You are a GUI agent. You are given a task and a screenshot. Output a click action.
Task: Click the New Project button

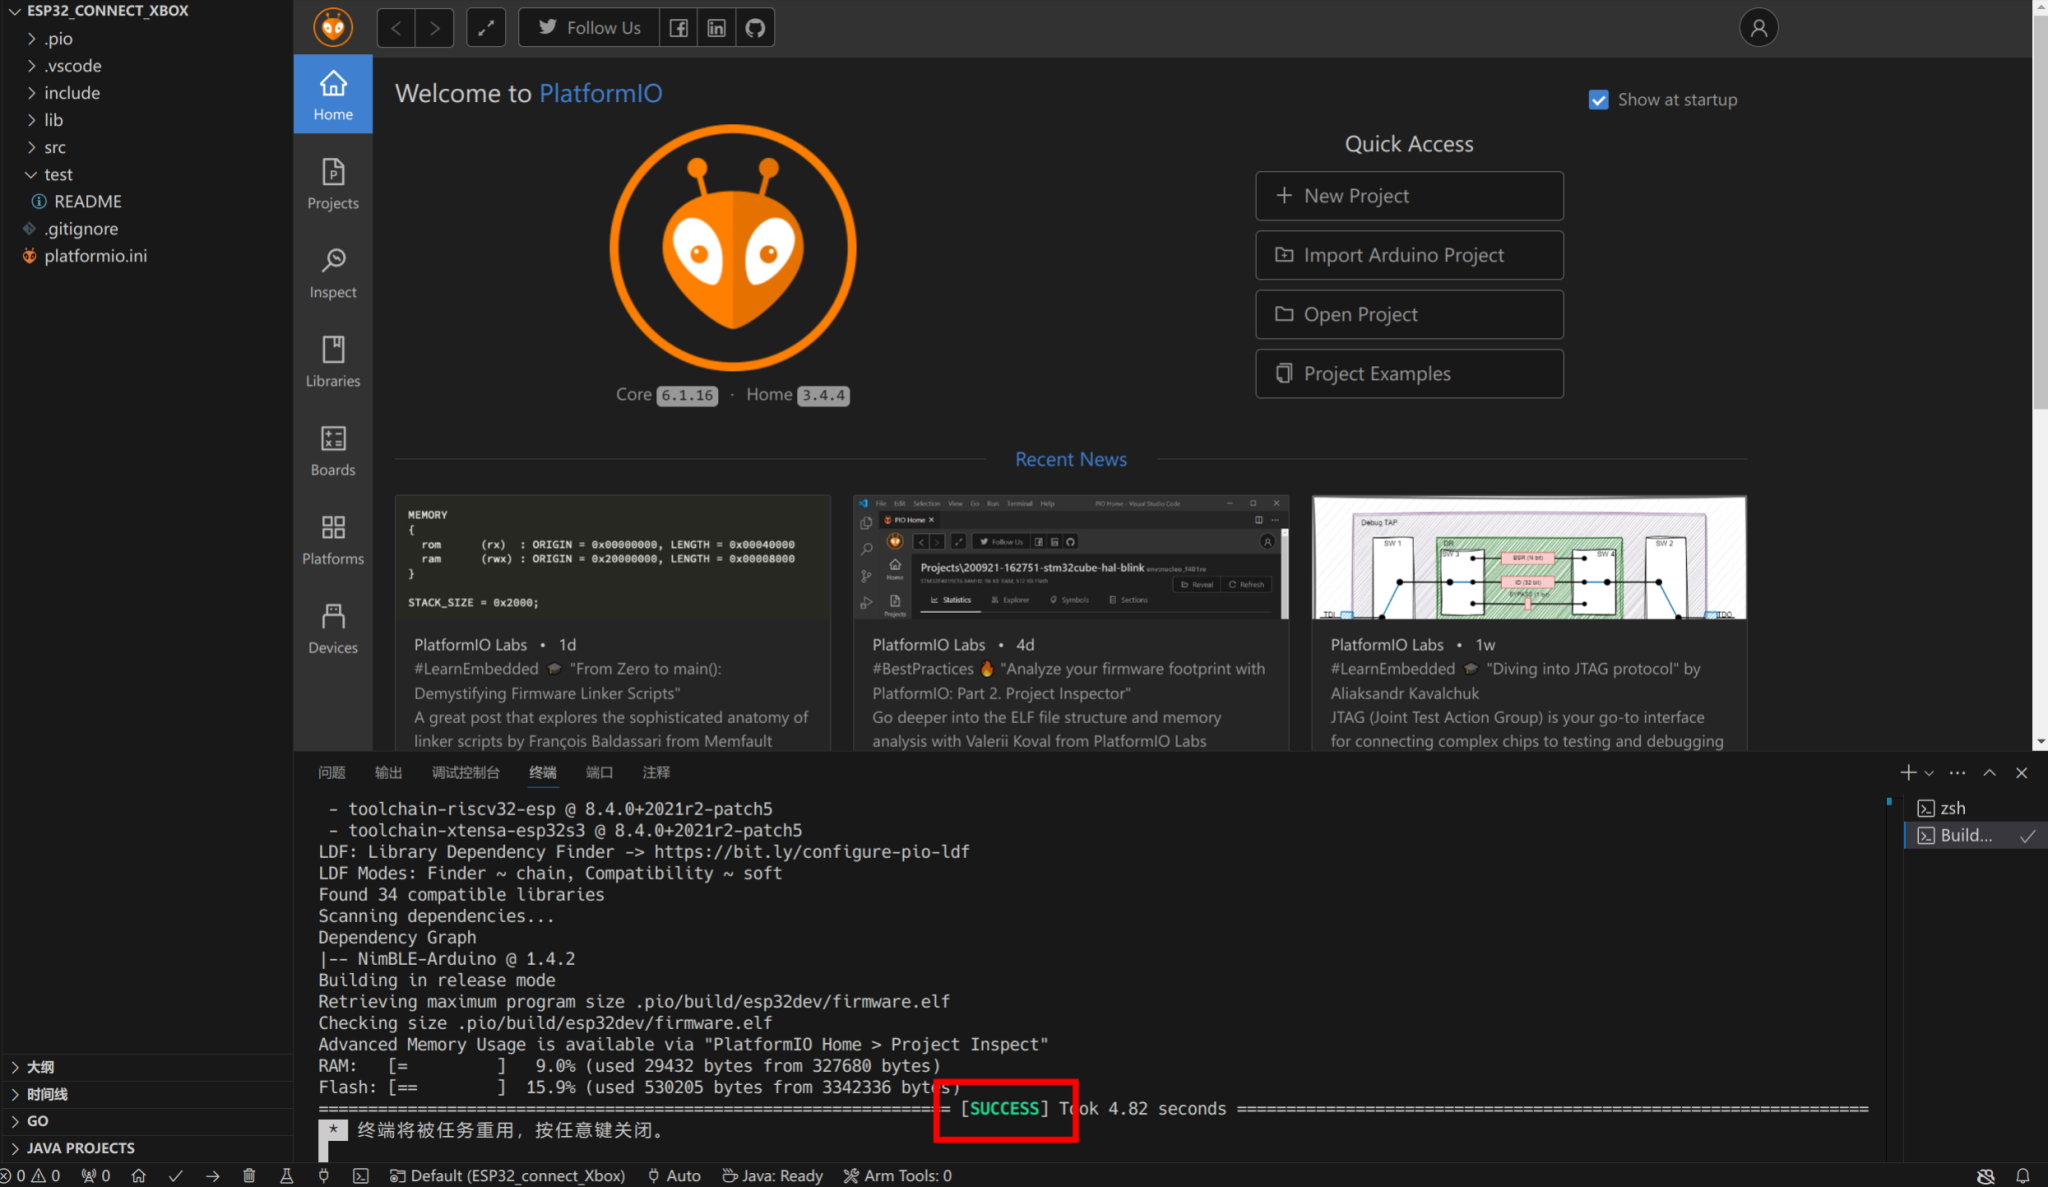point(1408,196)
